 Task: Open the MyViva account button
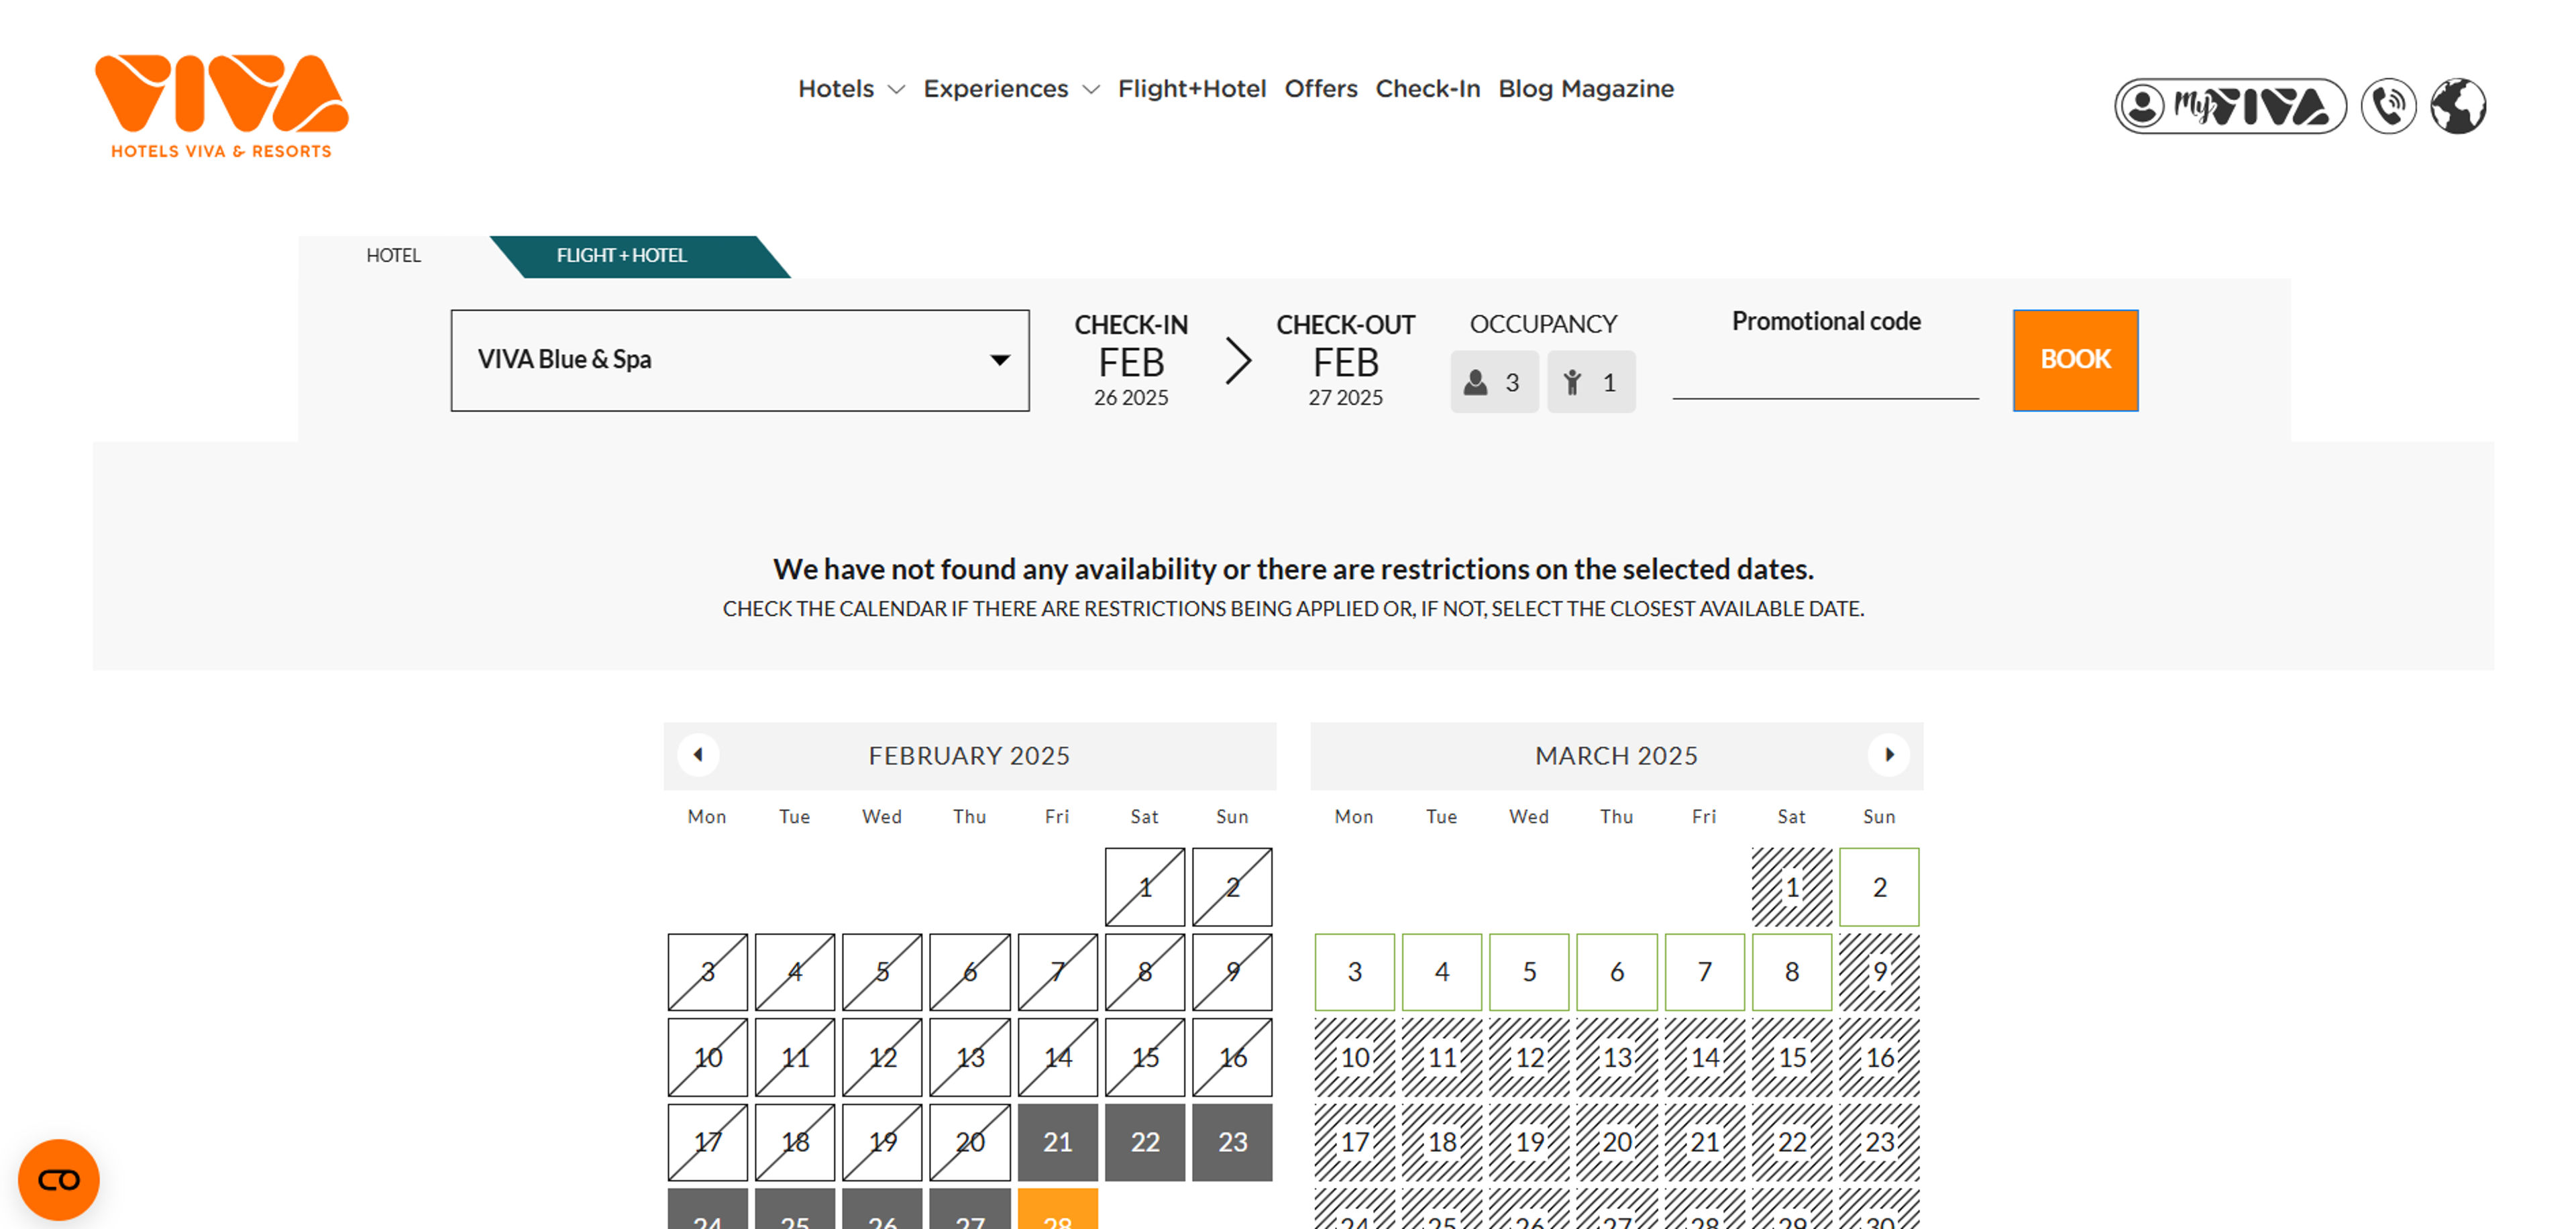coord(2230,106)
